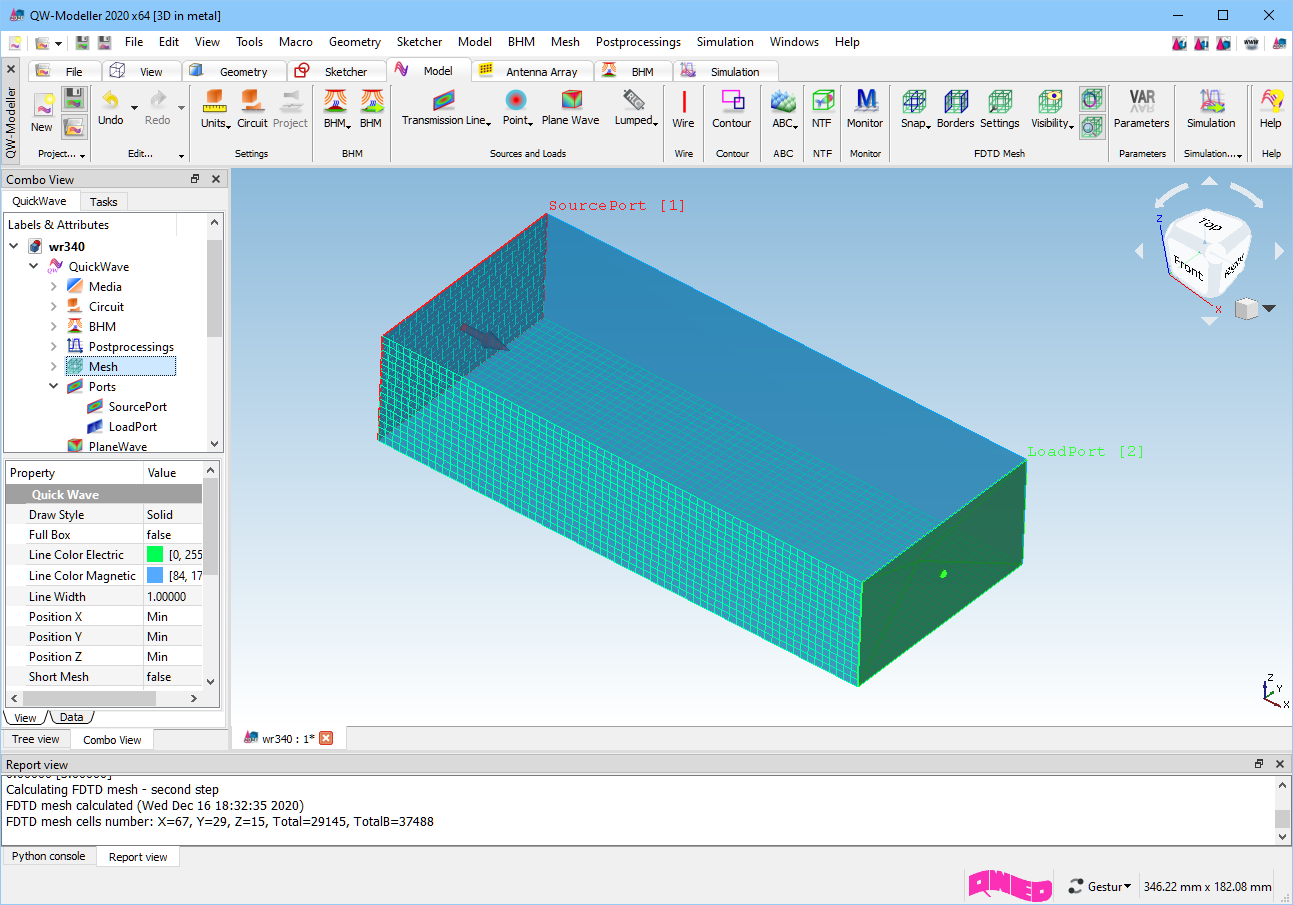This screenshot has width=1293, height=905.
Task: Click the Redo arrow icon
Action: (x=158, y=101)
